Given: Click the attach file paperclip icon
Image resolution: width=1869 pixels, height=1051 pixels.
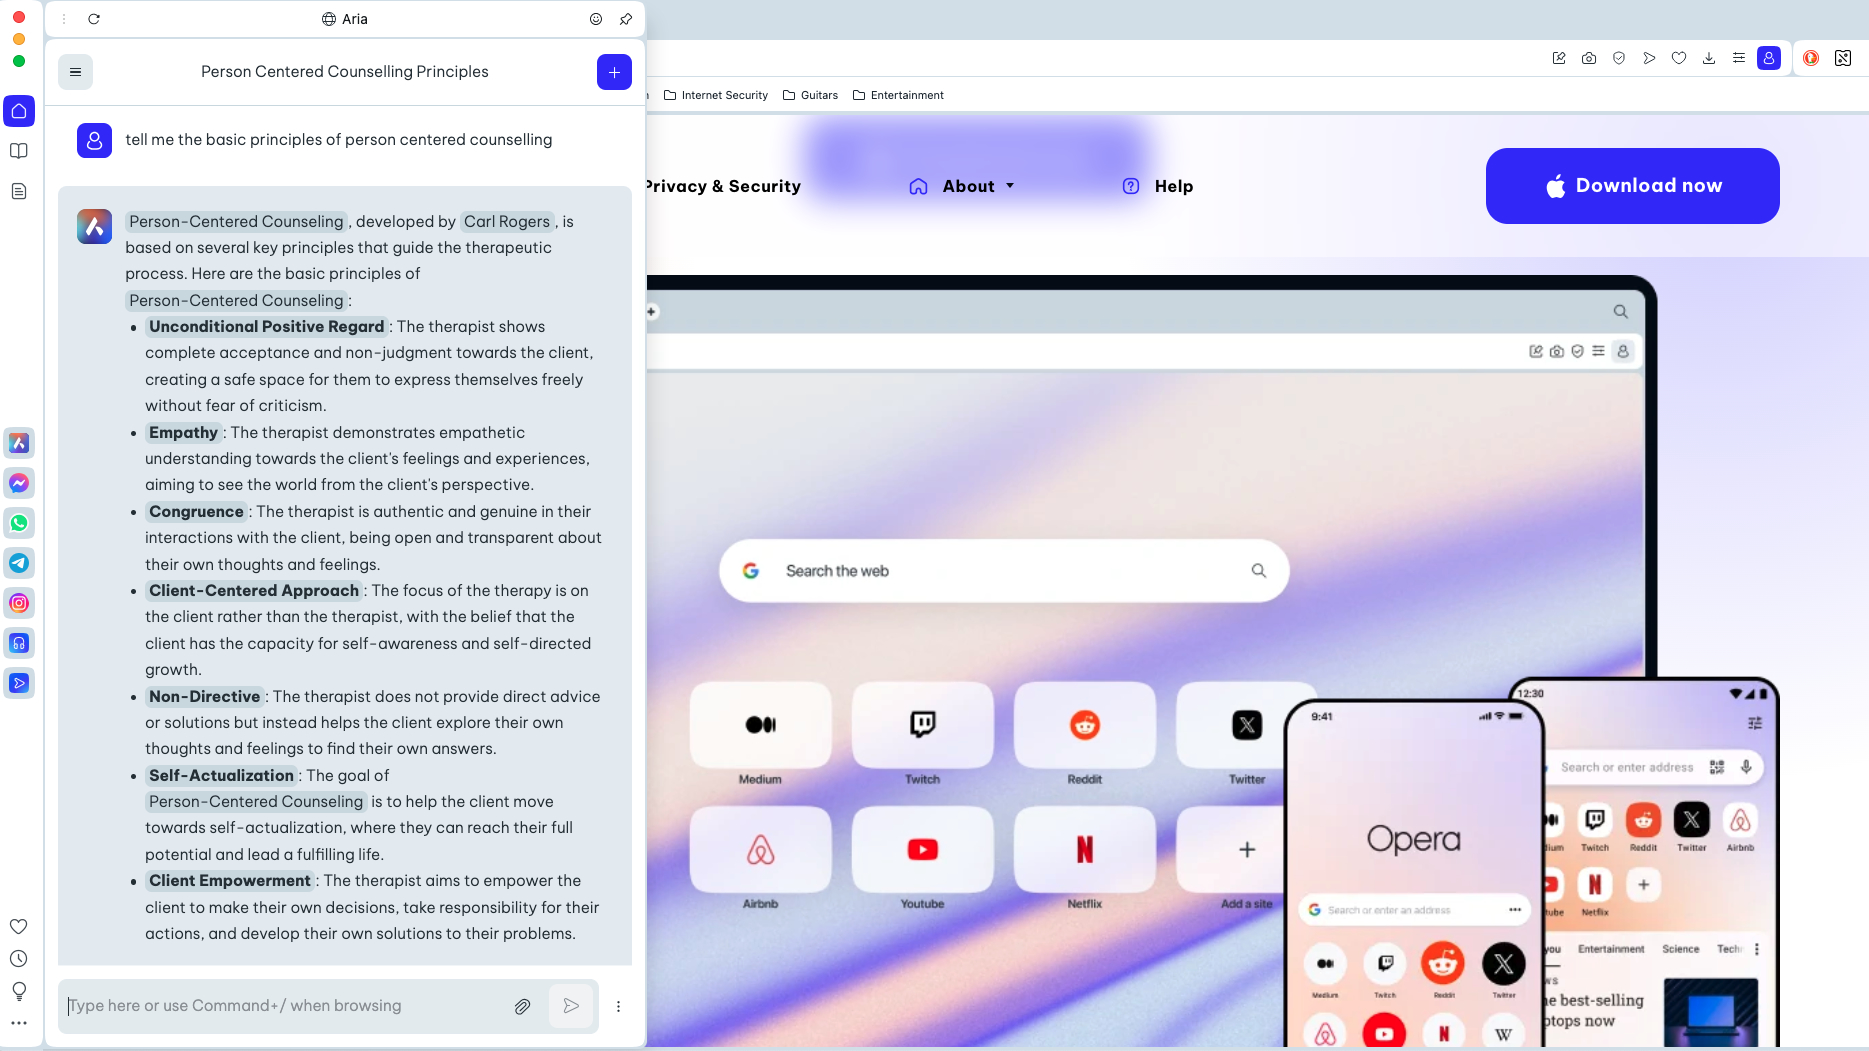Looking at the screenshot, I should [522, 1006].
